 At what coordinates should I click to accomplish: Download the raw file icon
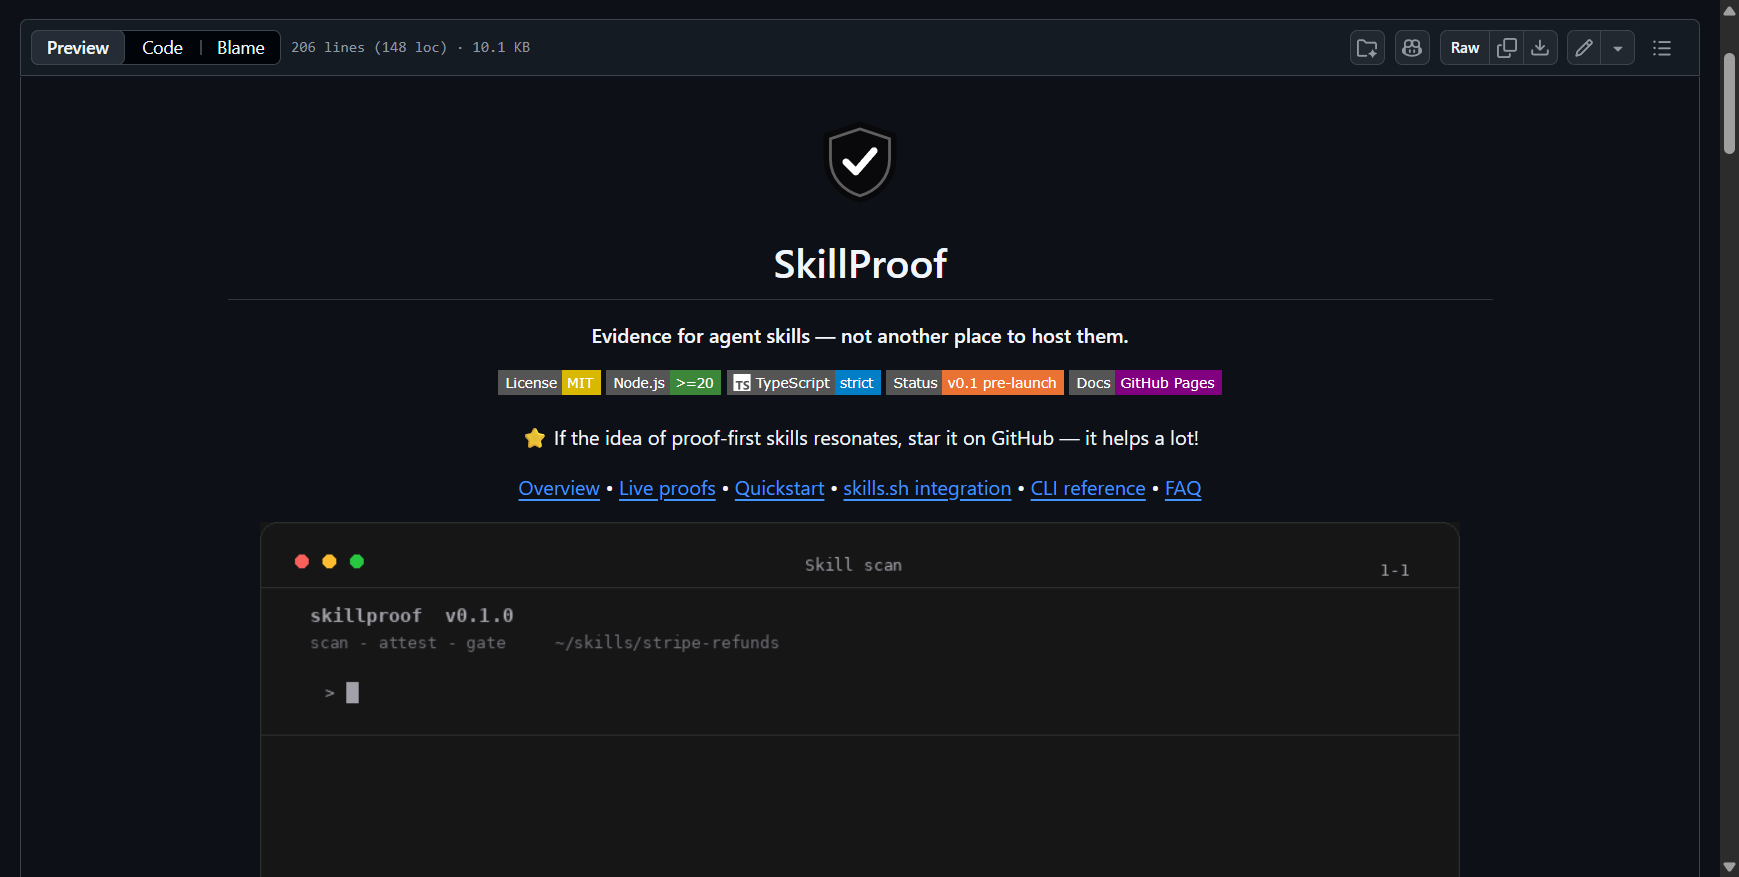pos(1541,48)
